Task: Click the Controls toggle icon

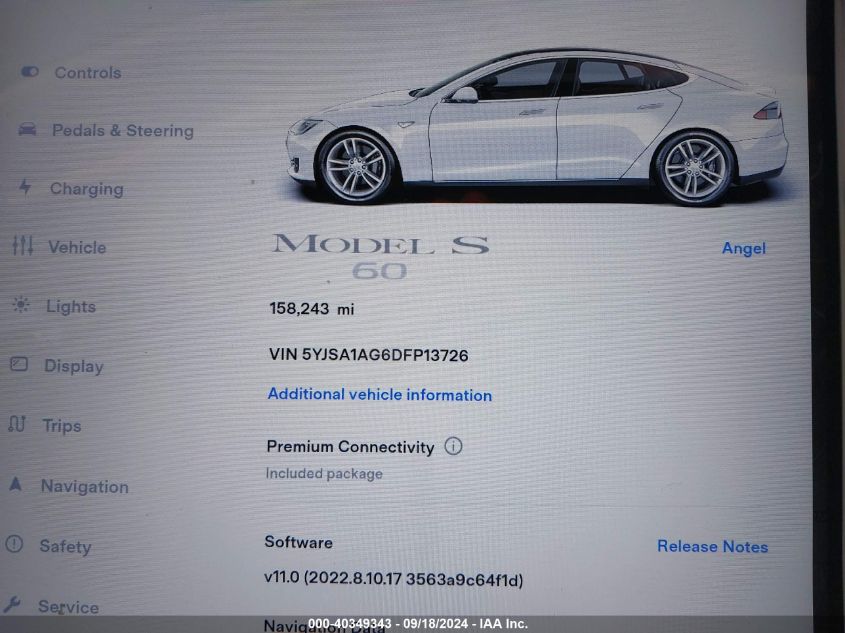Action: tap(30, 72)
